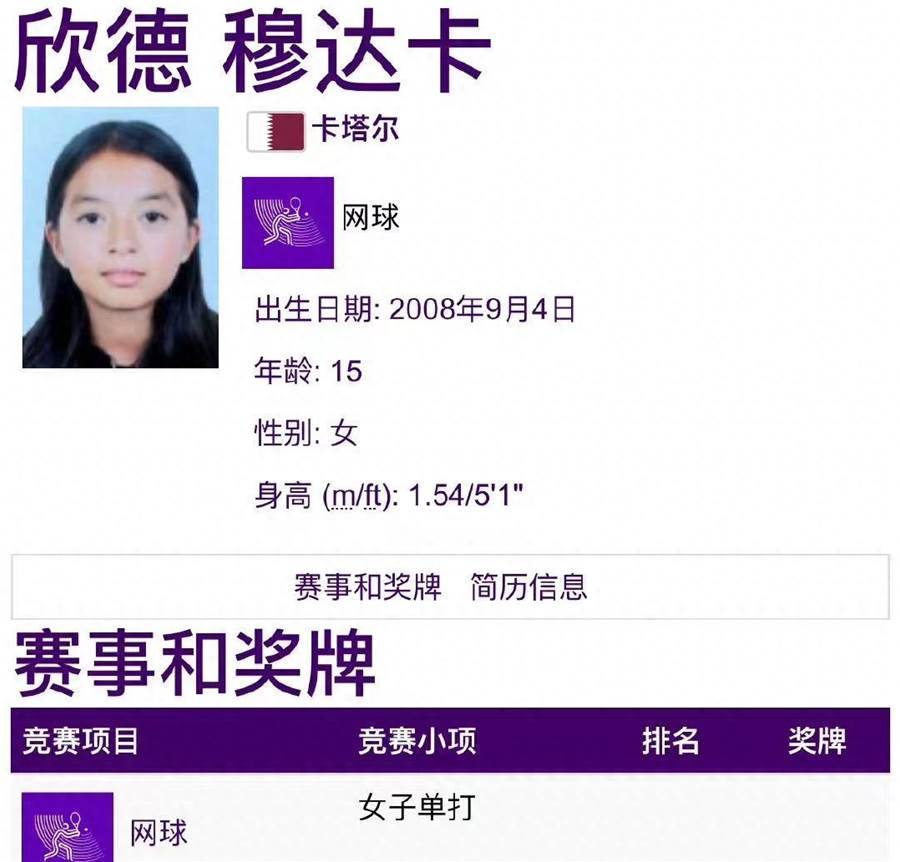
Task: Click the 性别: 女 text
Action: pos(306,433)
